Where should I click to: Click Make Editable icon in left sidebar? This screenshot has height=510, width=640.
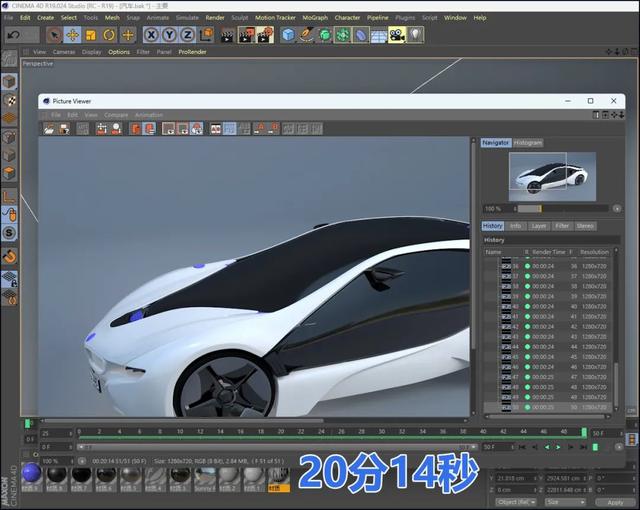pos(9,59)
